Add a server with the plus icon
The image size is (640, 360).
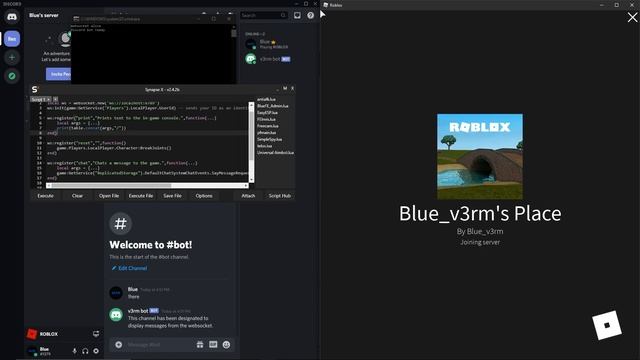[12, 58]
